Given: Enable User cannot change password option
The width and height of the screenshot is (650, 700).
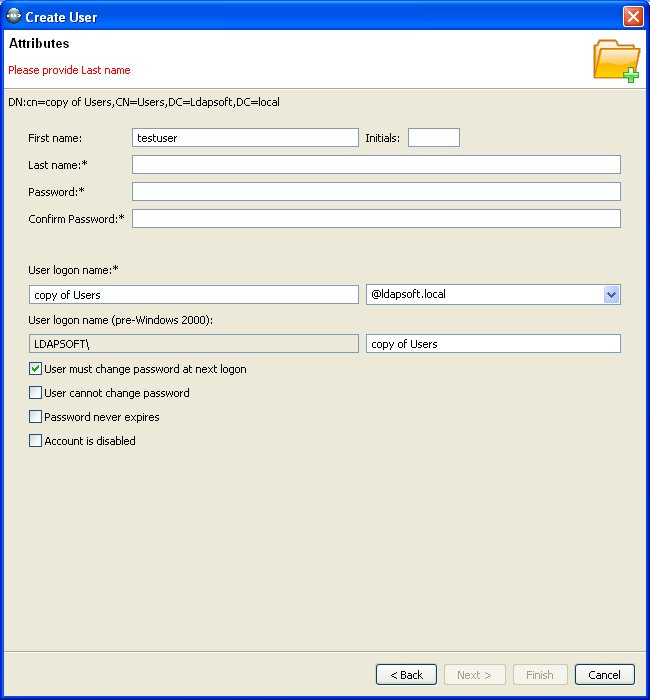Looking at the screenshot, I should pos(36,393).
